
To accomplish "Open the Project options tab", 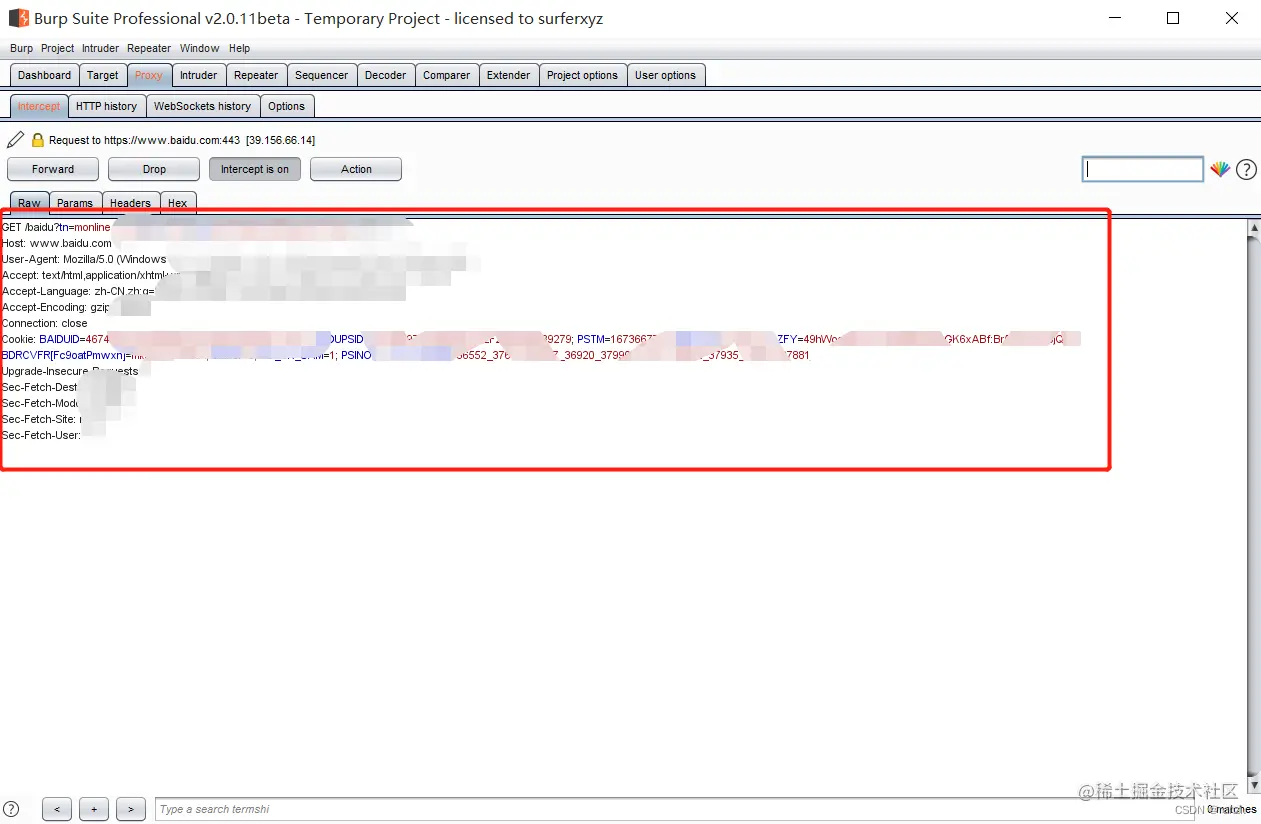I will 583,75.
